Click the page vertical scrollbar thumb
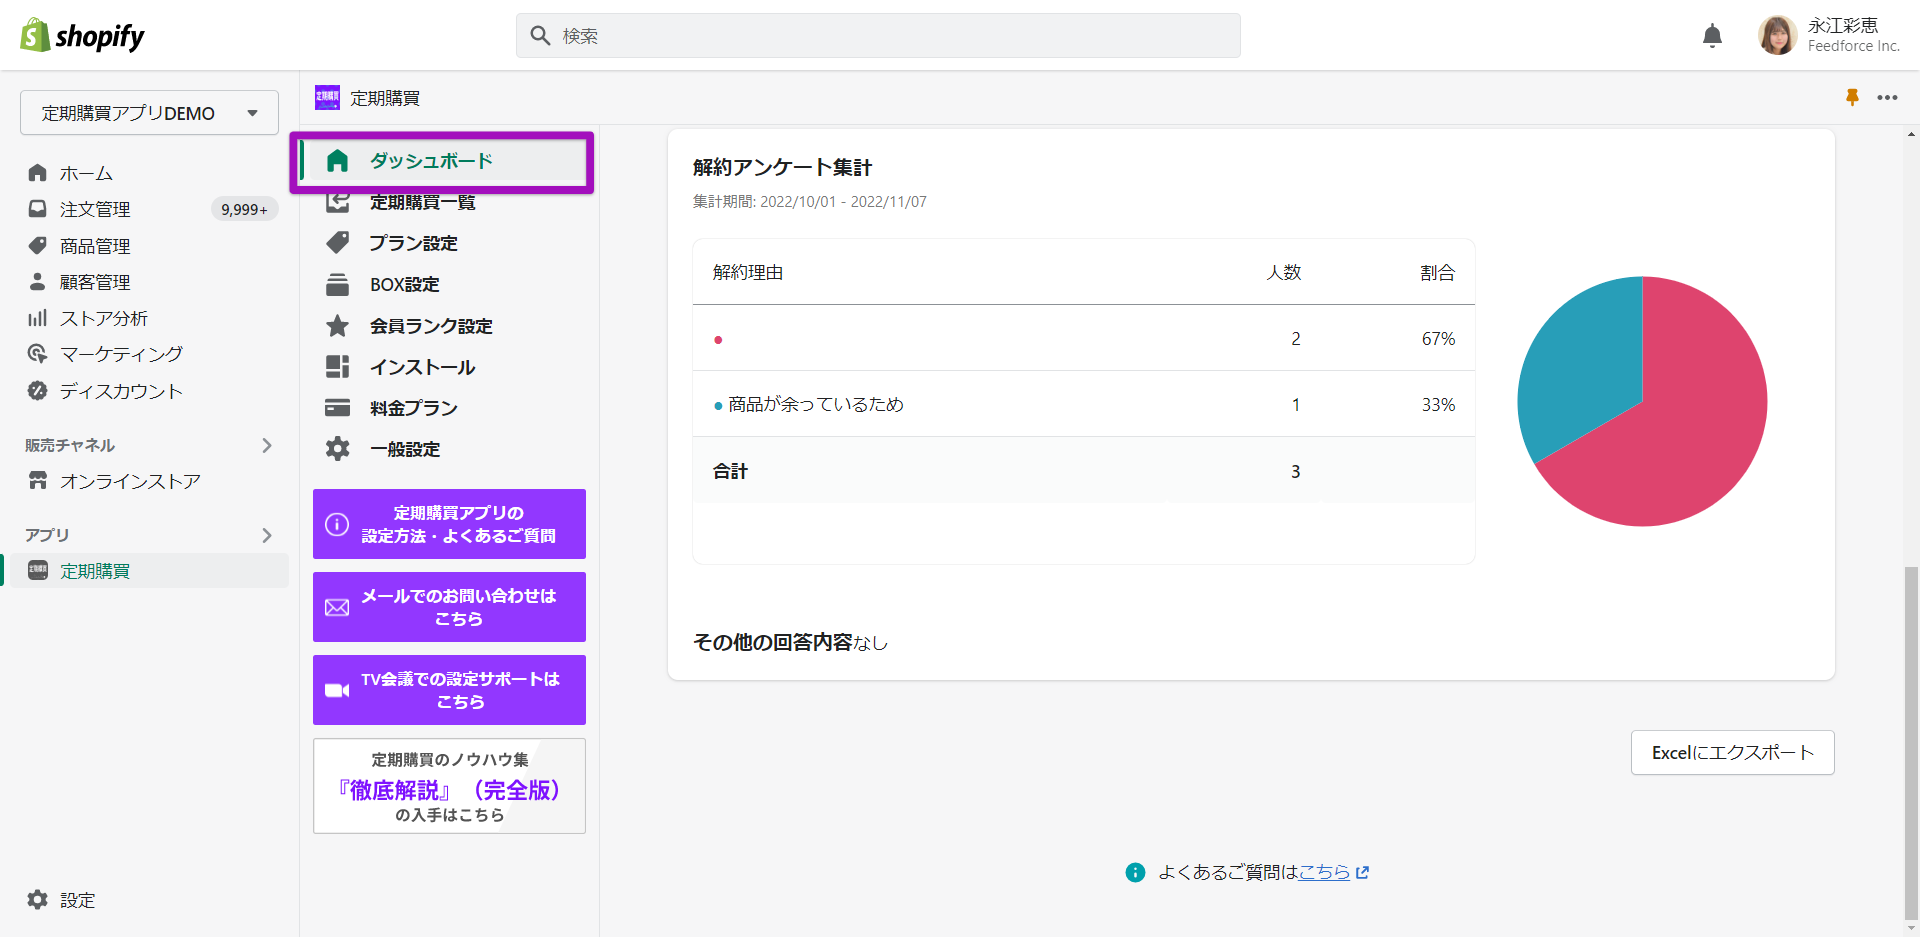The height and width of the screenshot is (937, 1920). click(1911, 745)
